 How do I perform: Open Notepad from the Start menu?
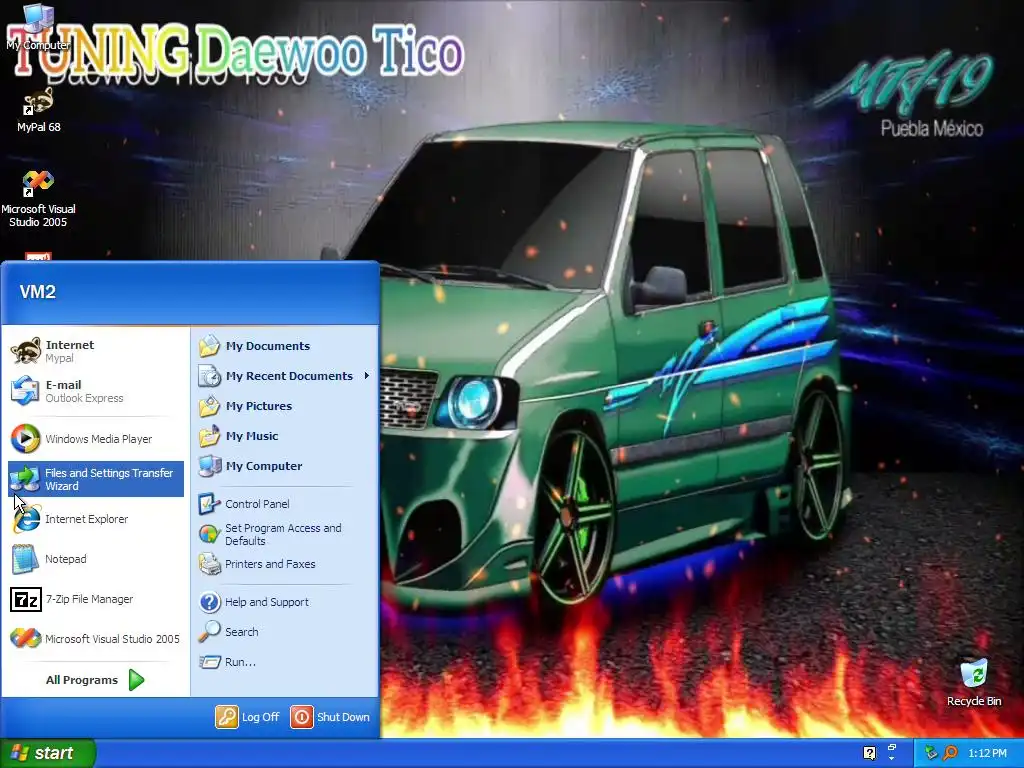pyautogui.click(x=96, y=559)
